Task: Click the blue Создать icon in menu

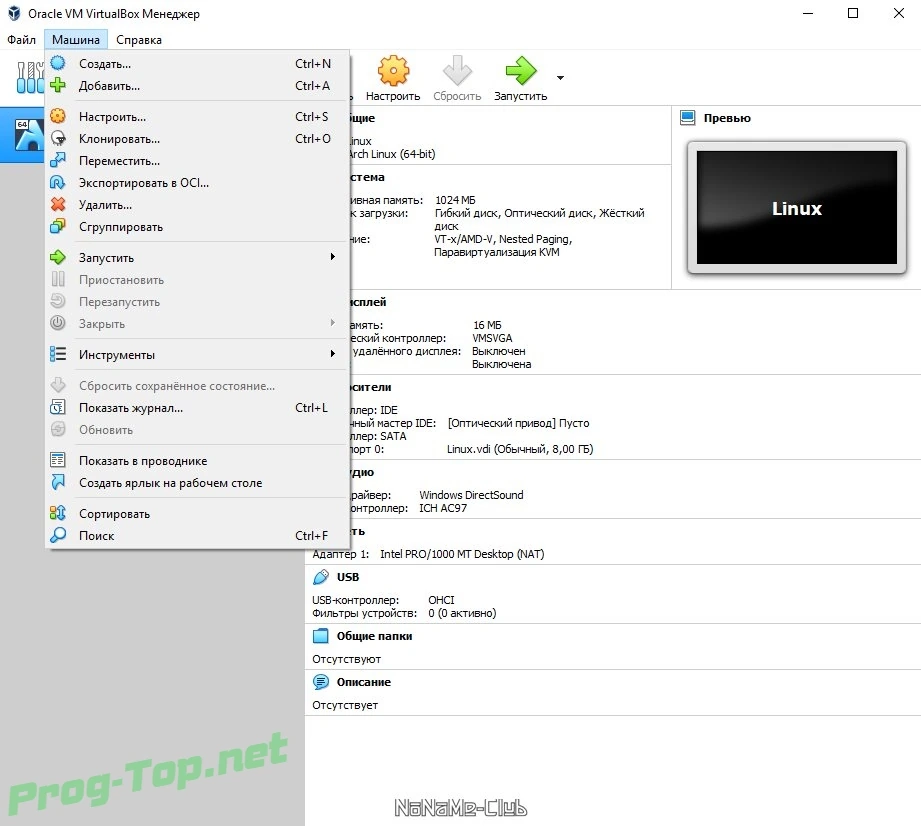Action: [x=58, y=63]
